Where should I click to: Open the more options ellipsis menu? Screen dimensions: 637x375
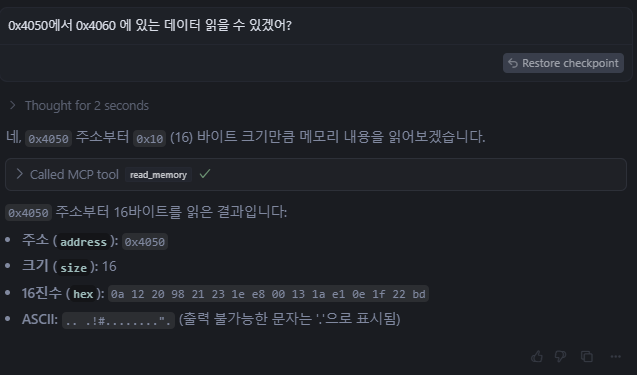point(615,356)
